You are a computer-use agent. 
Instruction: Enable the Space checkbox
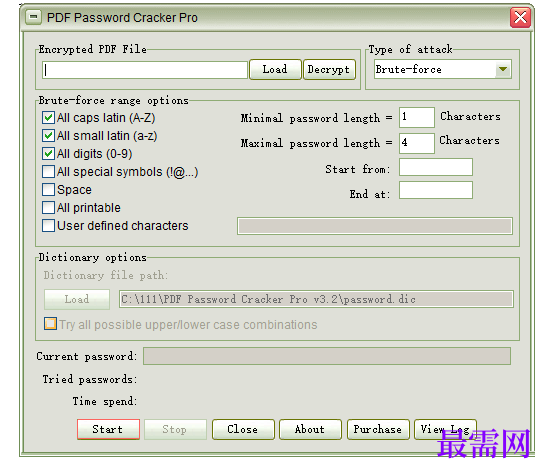coord(48,189)
